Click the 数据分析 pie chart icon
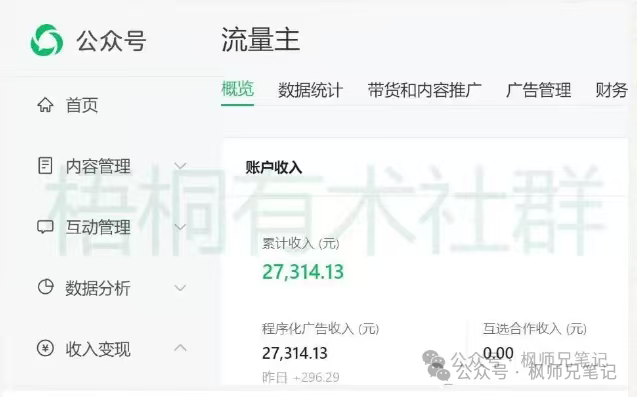This screenshot has height=397, width=637. (45, 287)
